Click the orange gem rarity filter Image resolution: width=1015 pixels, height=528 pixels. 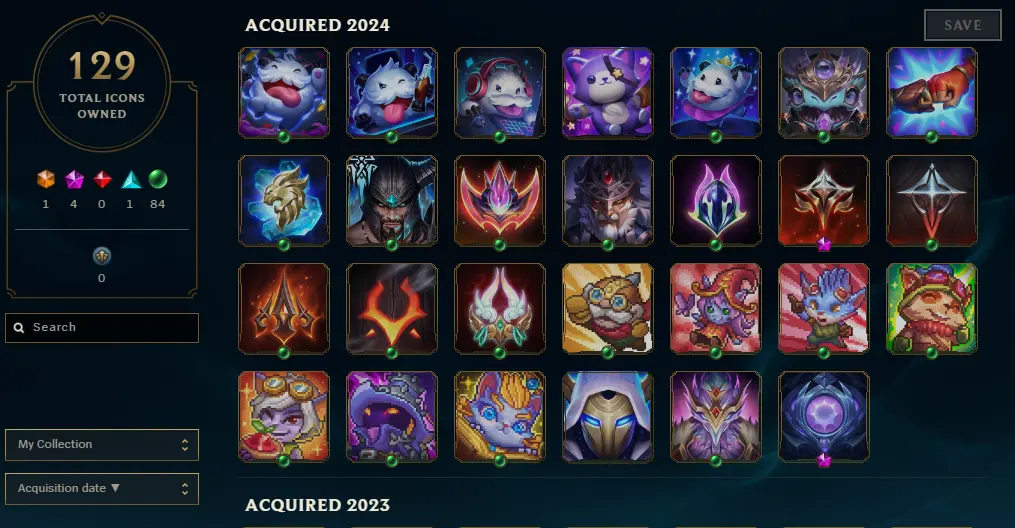46,179
